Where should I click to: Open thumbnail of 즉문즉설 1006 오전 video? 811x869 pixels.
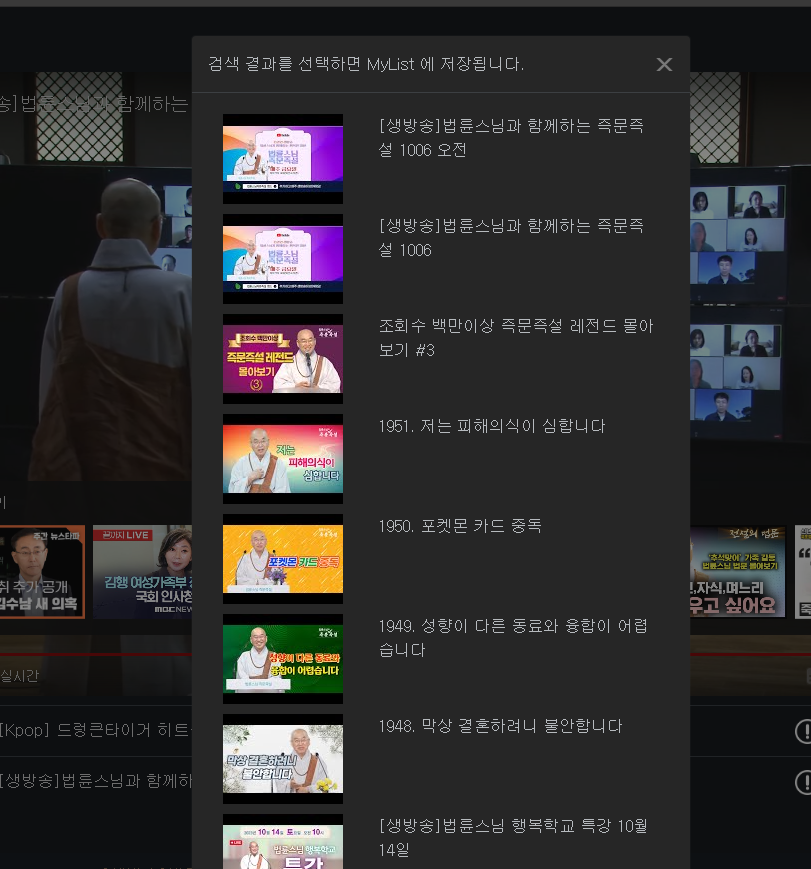[x=283, y=159]
